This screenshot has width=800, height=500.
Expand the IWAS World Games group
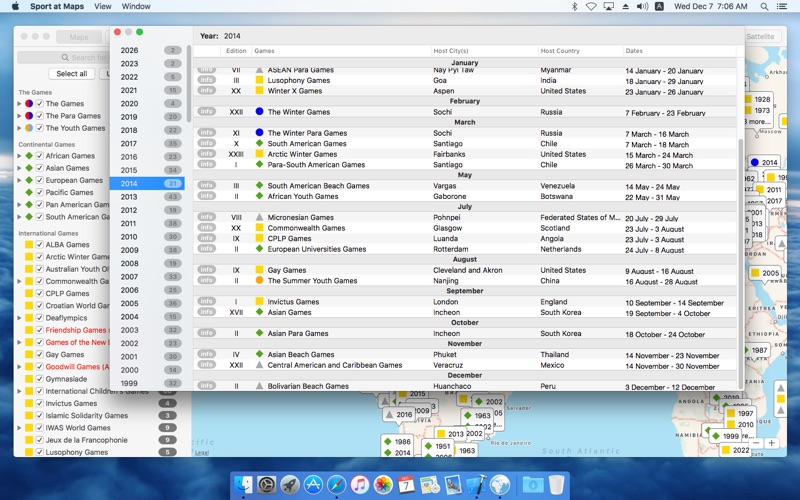19,428
